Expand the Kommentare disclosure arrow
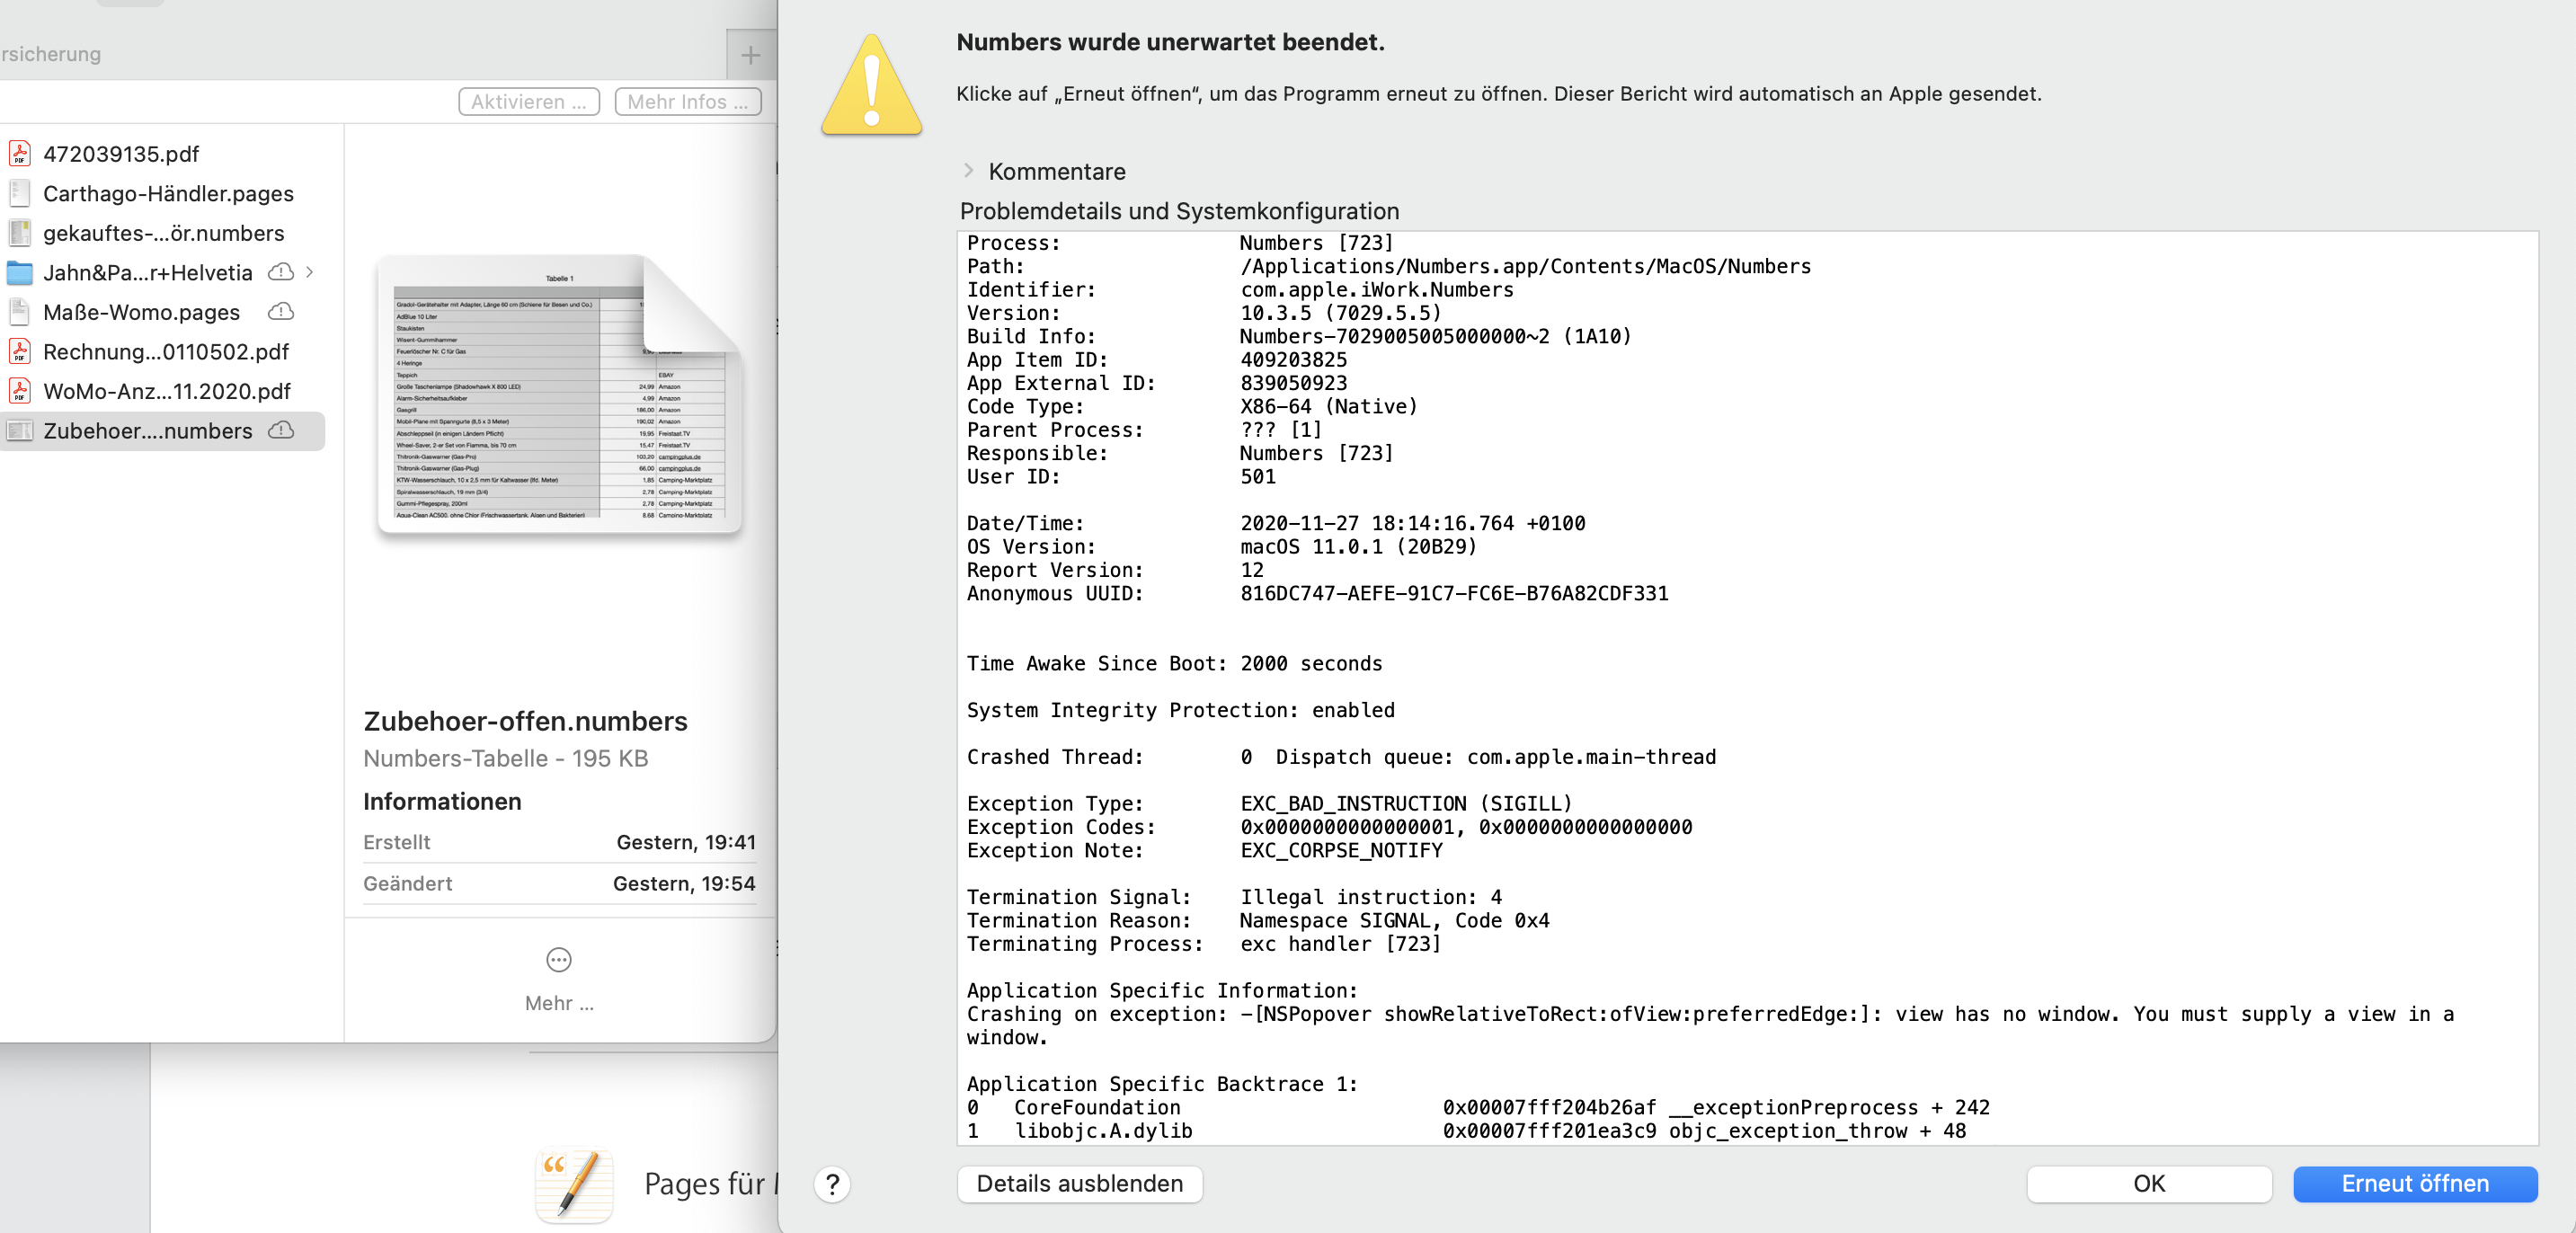This screenshot has height=1233, width=2576. (x=968, y=171)
